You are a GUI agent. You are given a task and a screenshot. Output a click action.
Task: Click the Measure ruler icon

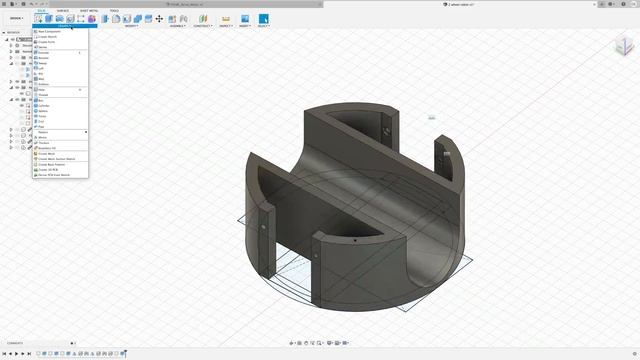pos(225,19)
